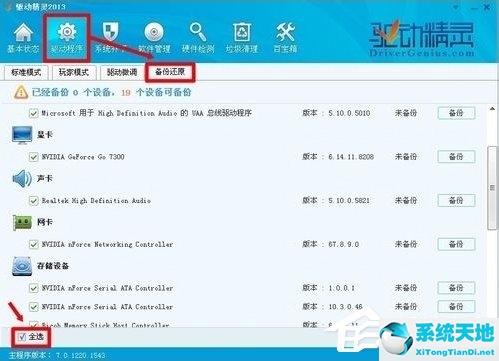This screenshot has width=499, height=361.
Task: Click the 声卡 category label
Action: click(45, 178)
